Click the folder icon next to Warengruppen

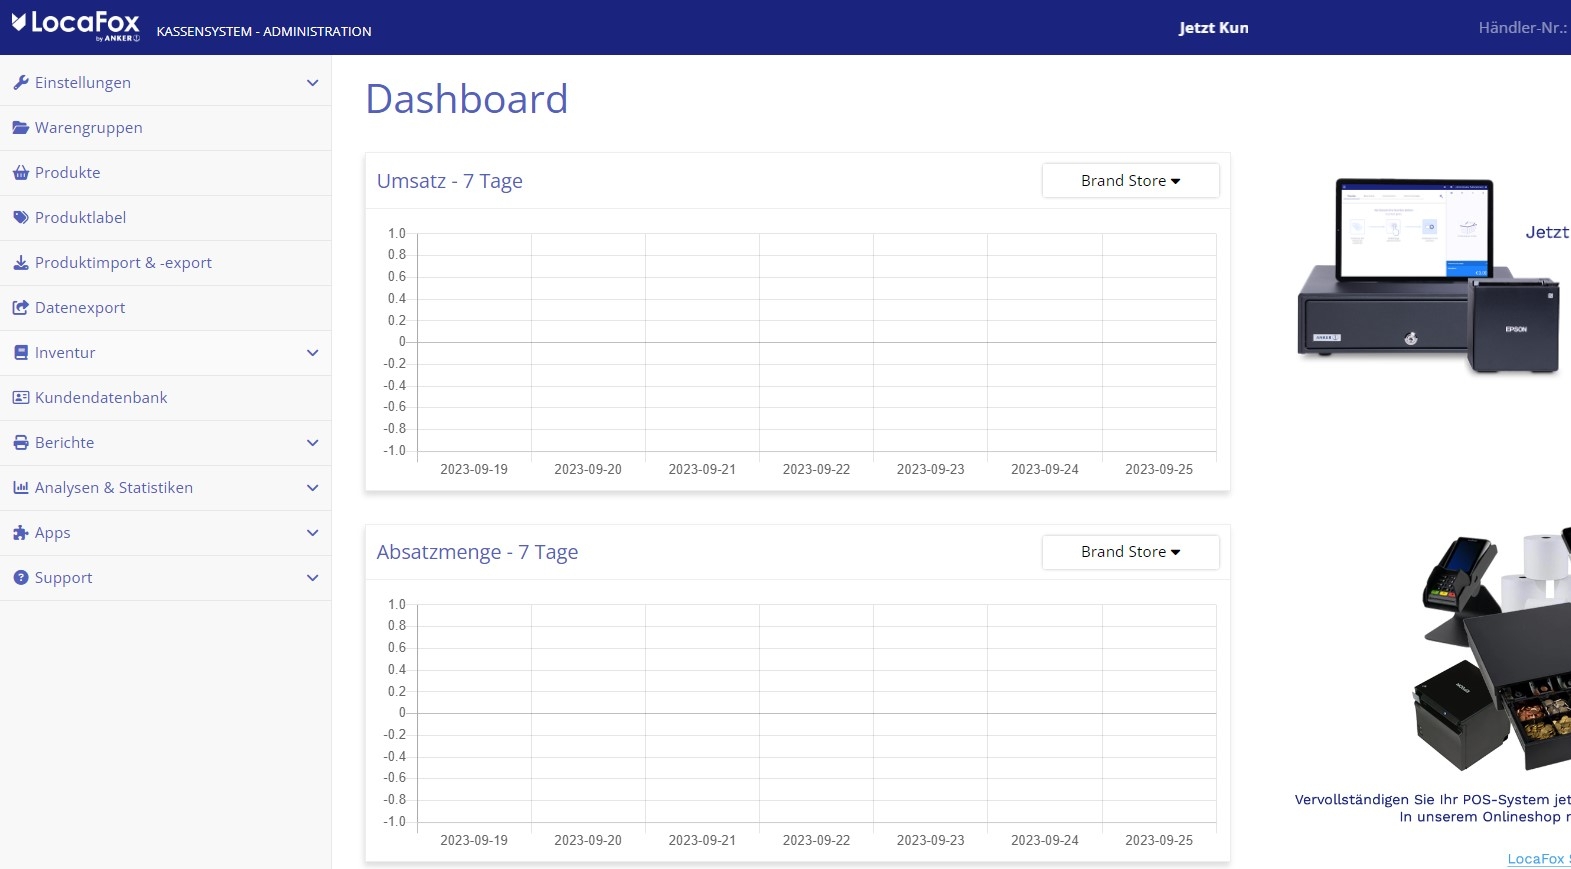click(20, 128)
